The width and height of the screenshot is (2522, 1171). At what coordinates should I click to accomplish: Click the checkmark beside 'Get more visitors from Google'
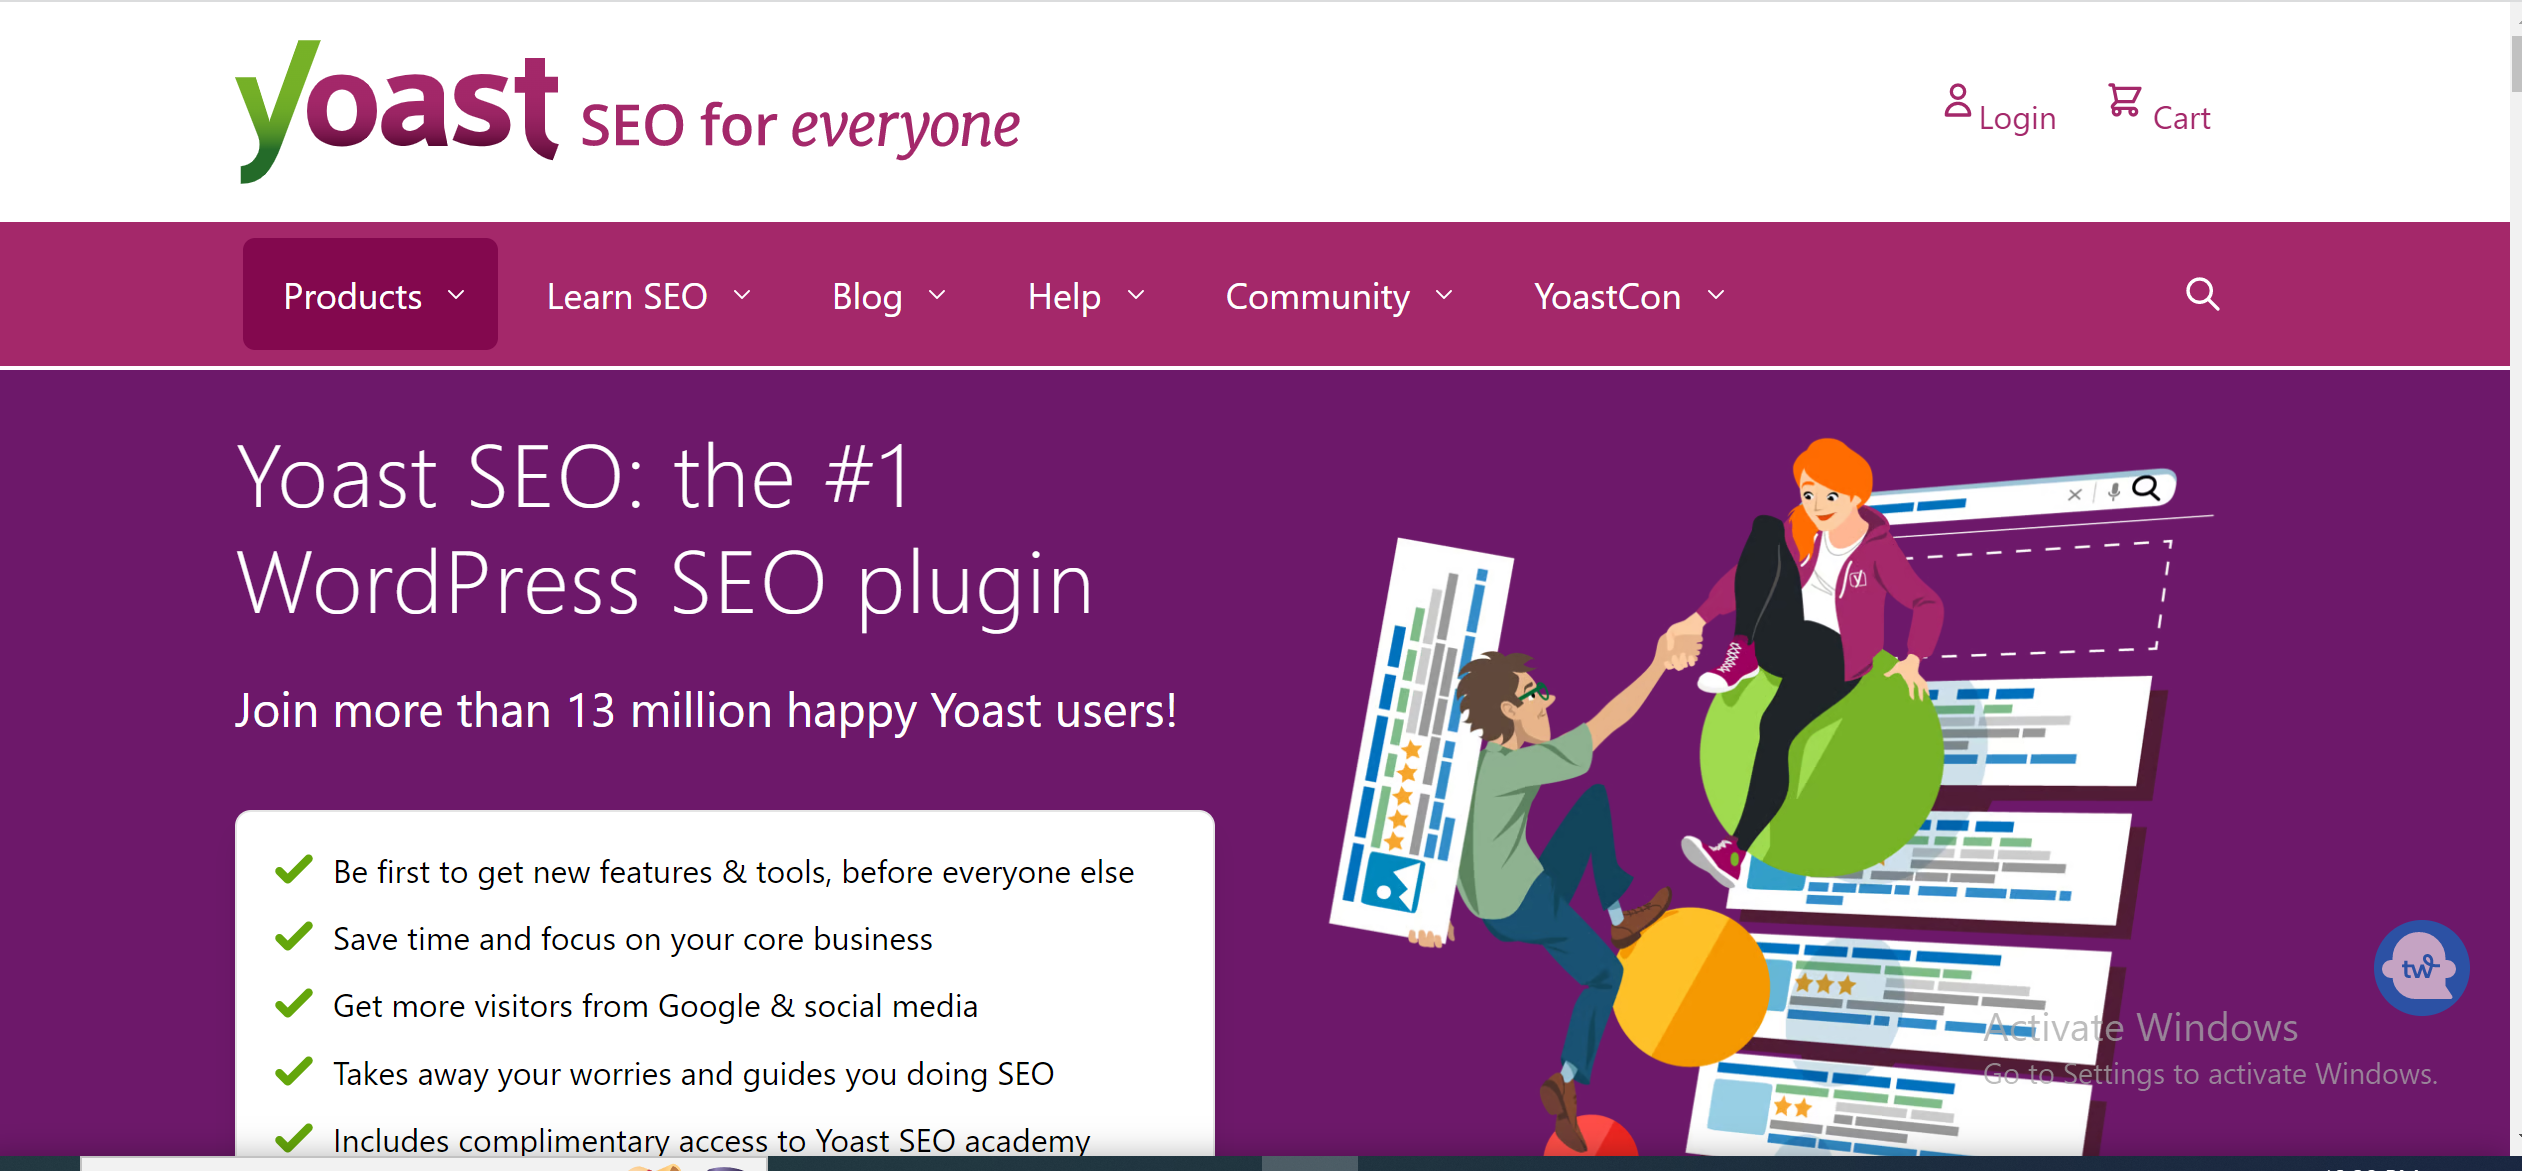294,1003
